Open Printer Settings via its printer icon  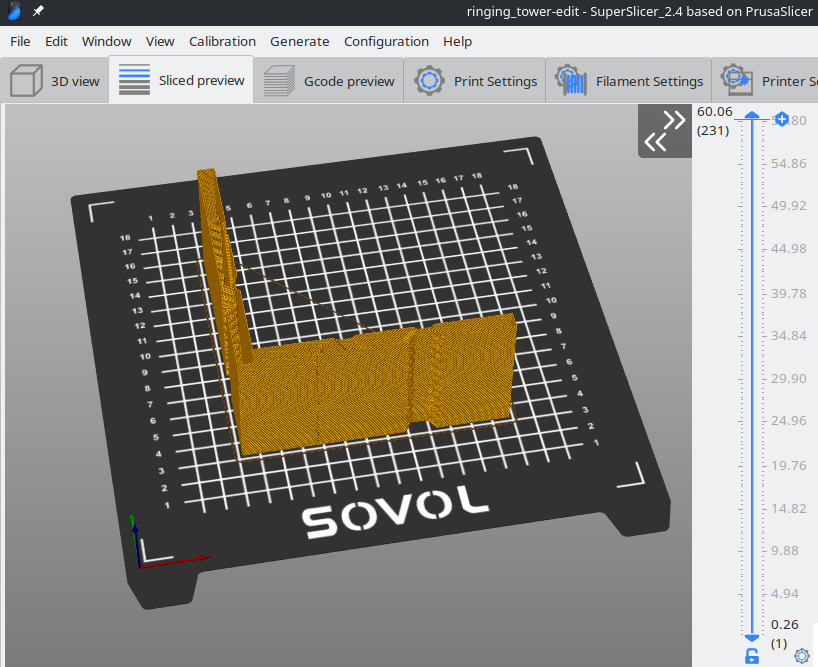(736, 81)
